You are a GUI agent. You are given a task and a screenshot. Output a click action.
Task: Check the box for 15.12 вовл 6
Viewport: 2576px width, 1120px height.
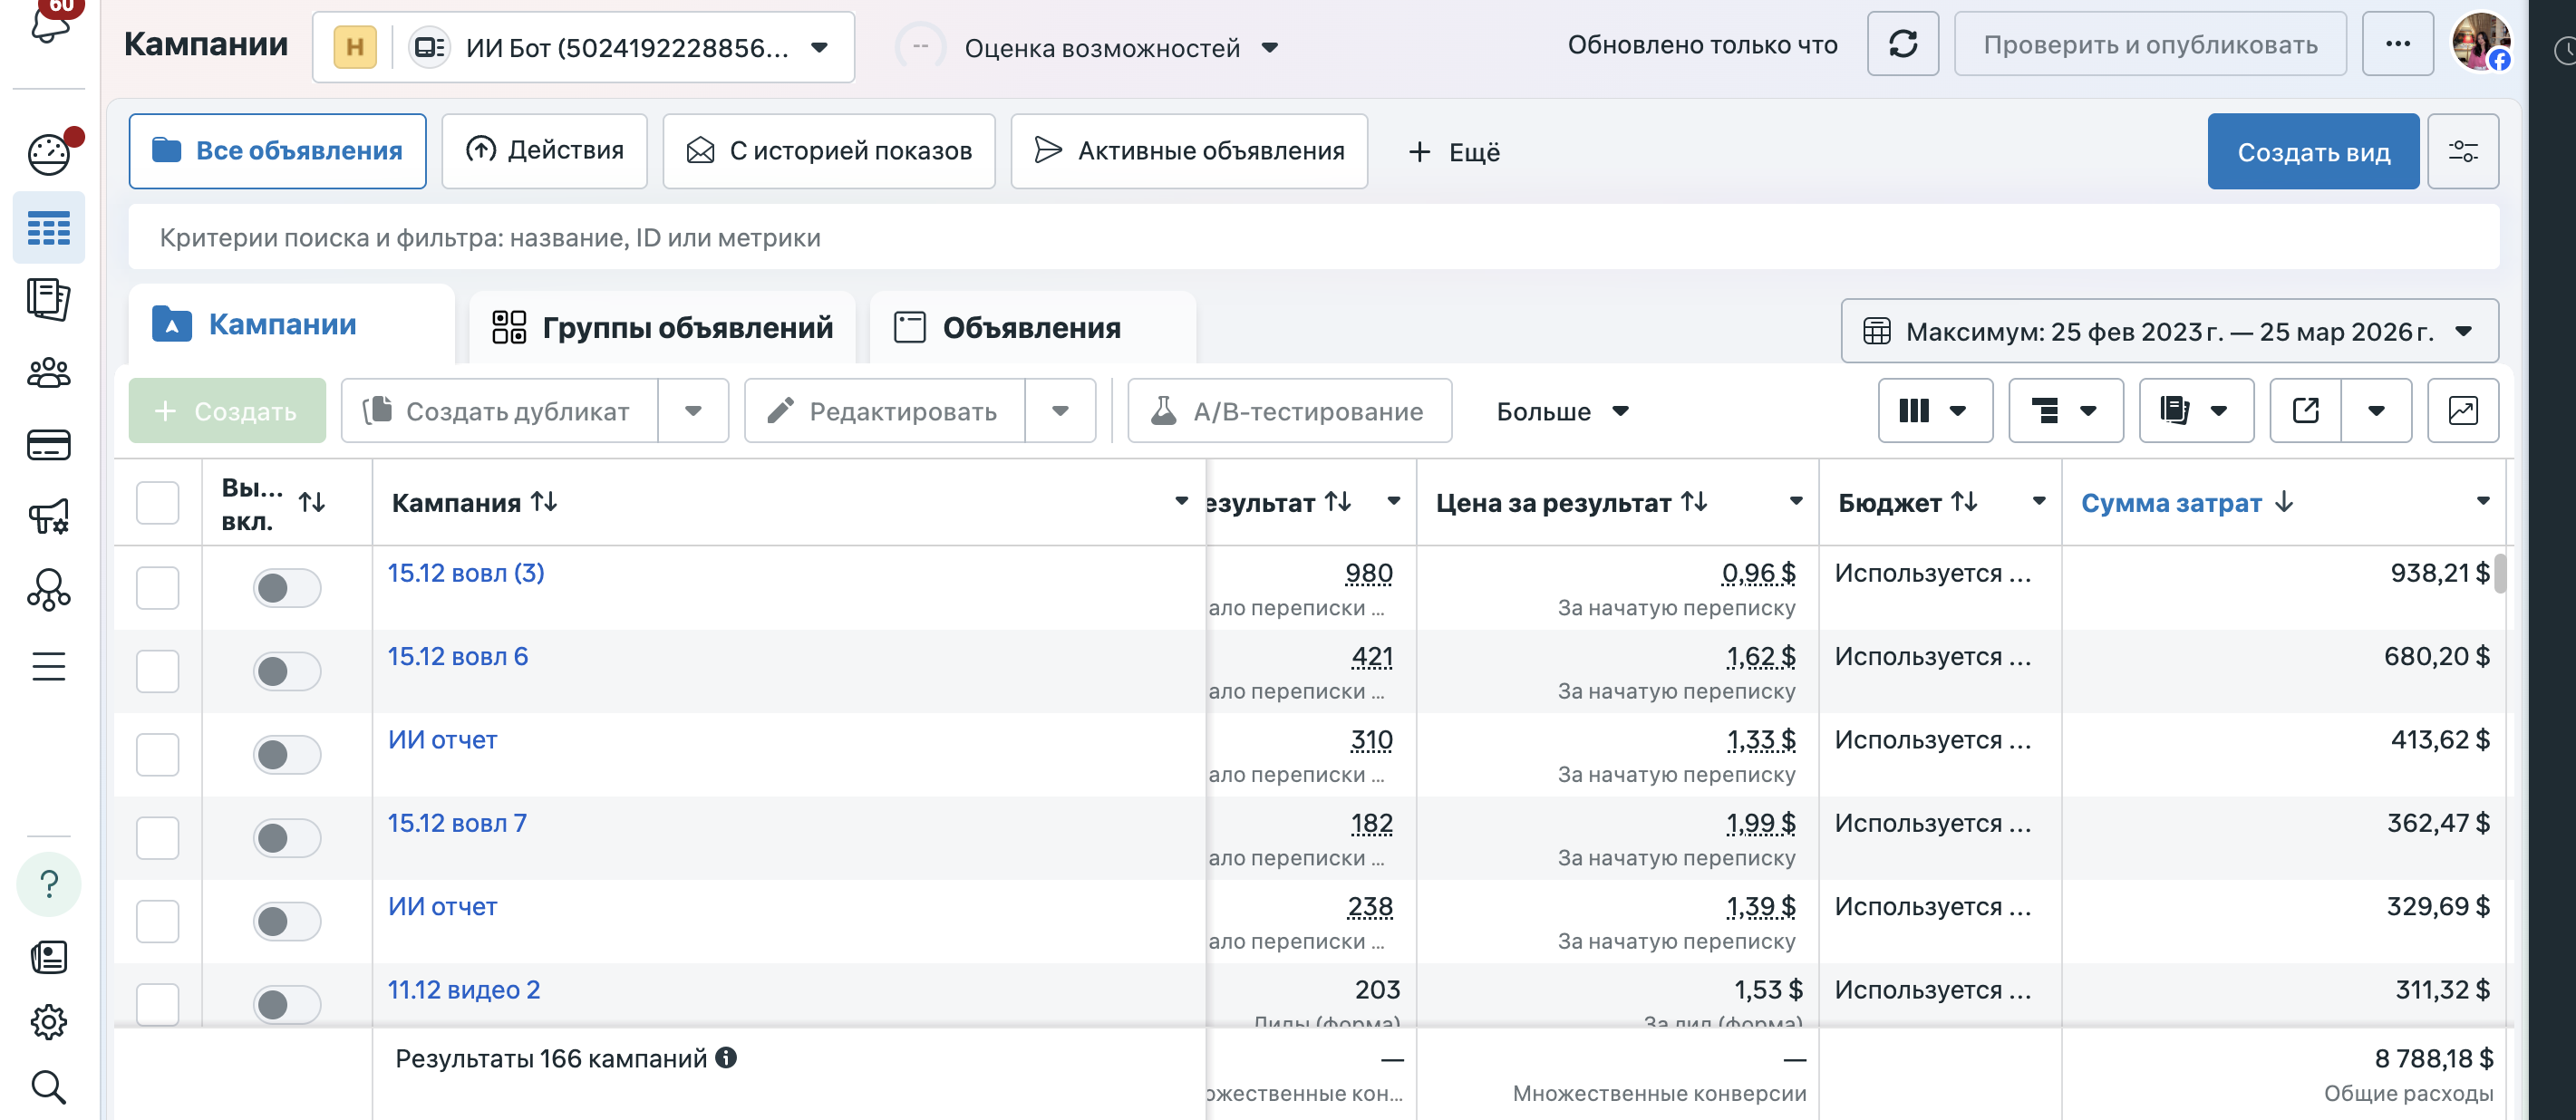coord(158,671)
